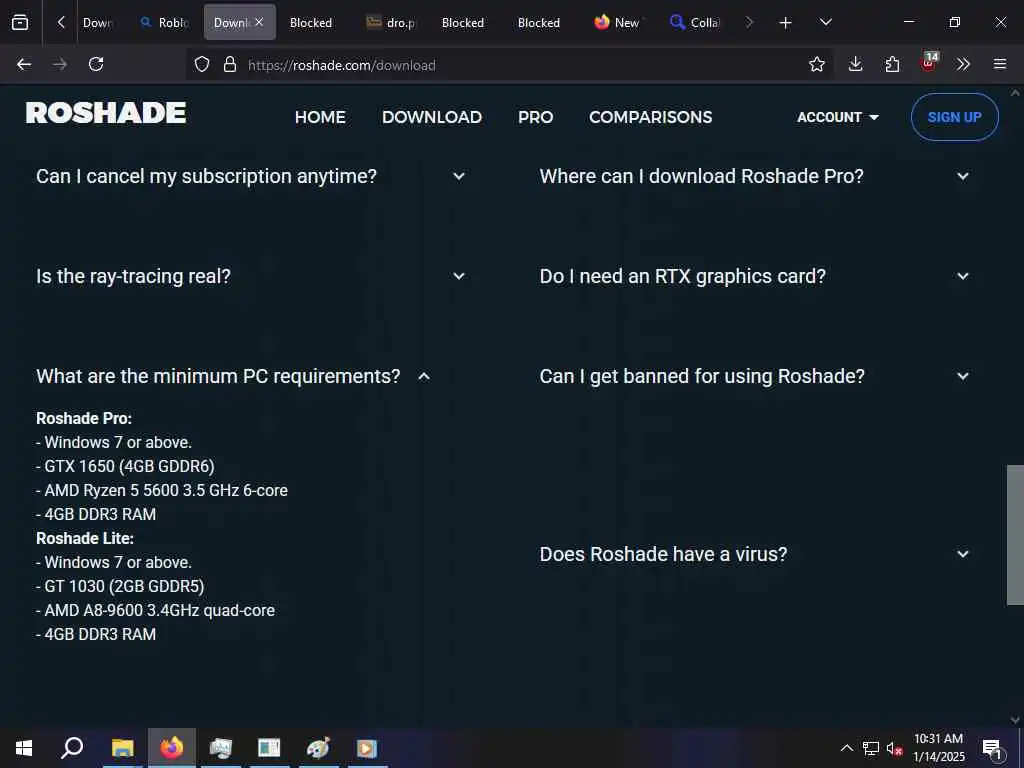
Task: Open the clock showing 10:31 AM
Action: pos(938,748)
